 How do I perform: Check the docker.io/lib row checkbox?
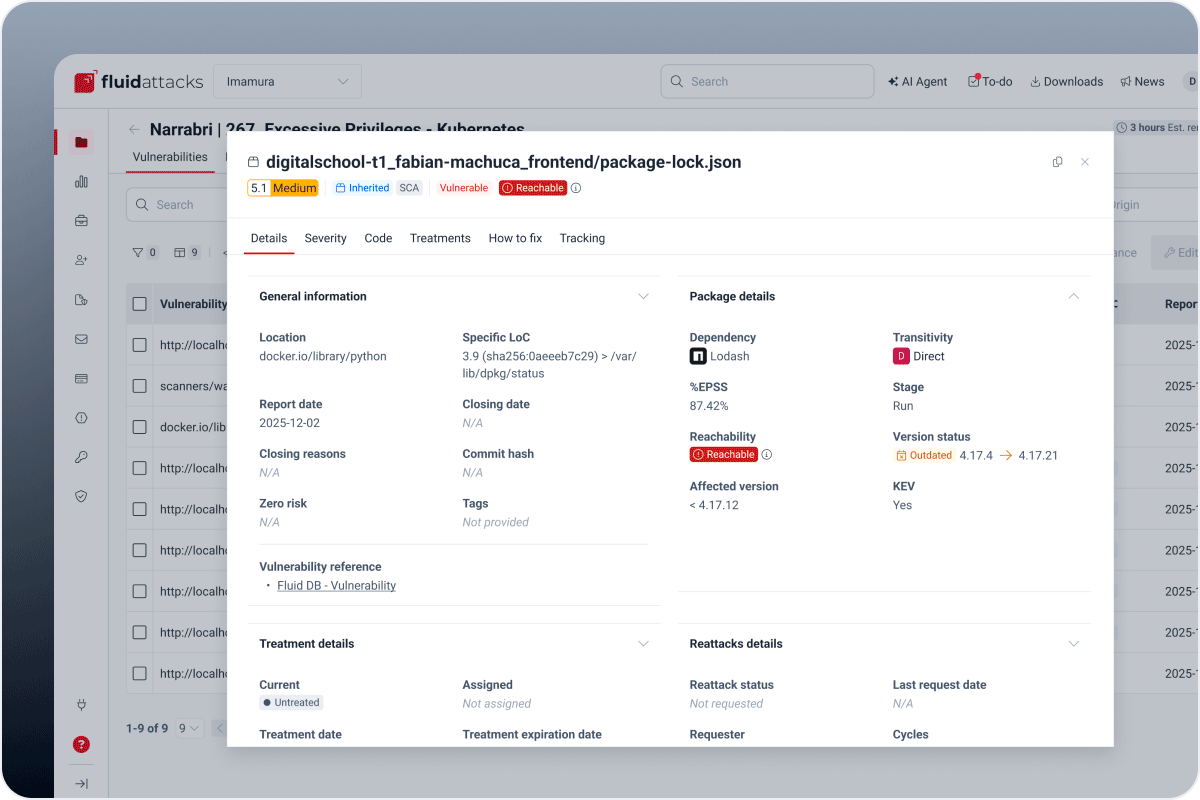tap(140, 427)
